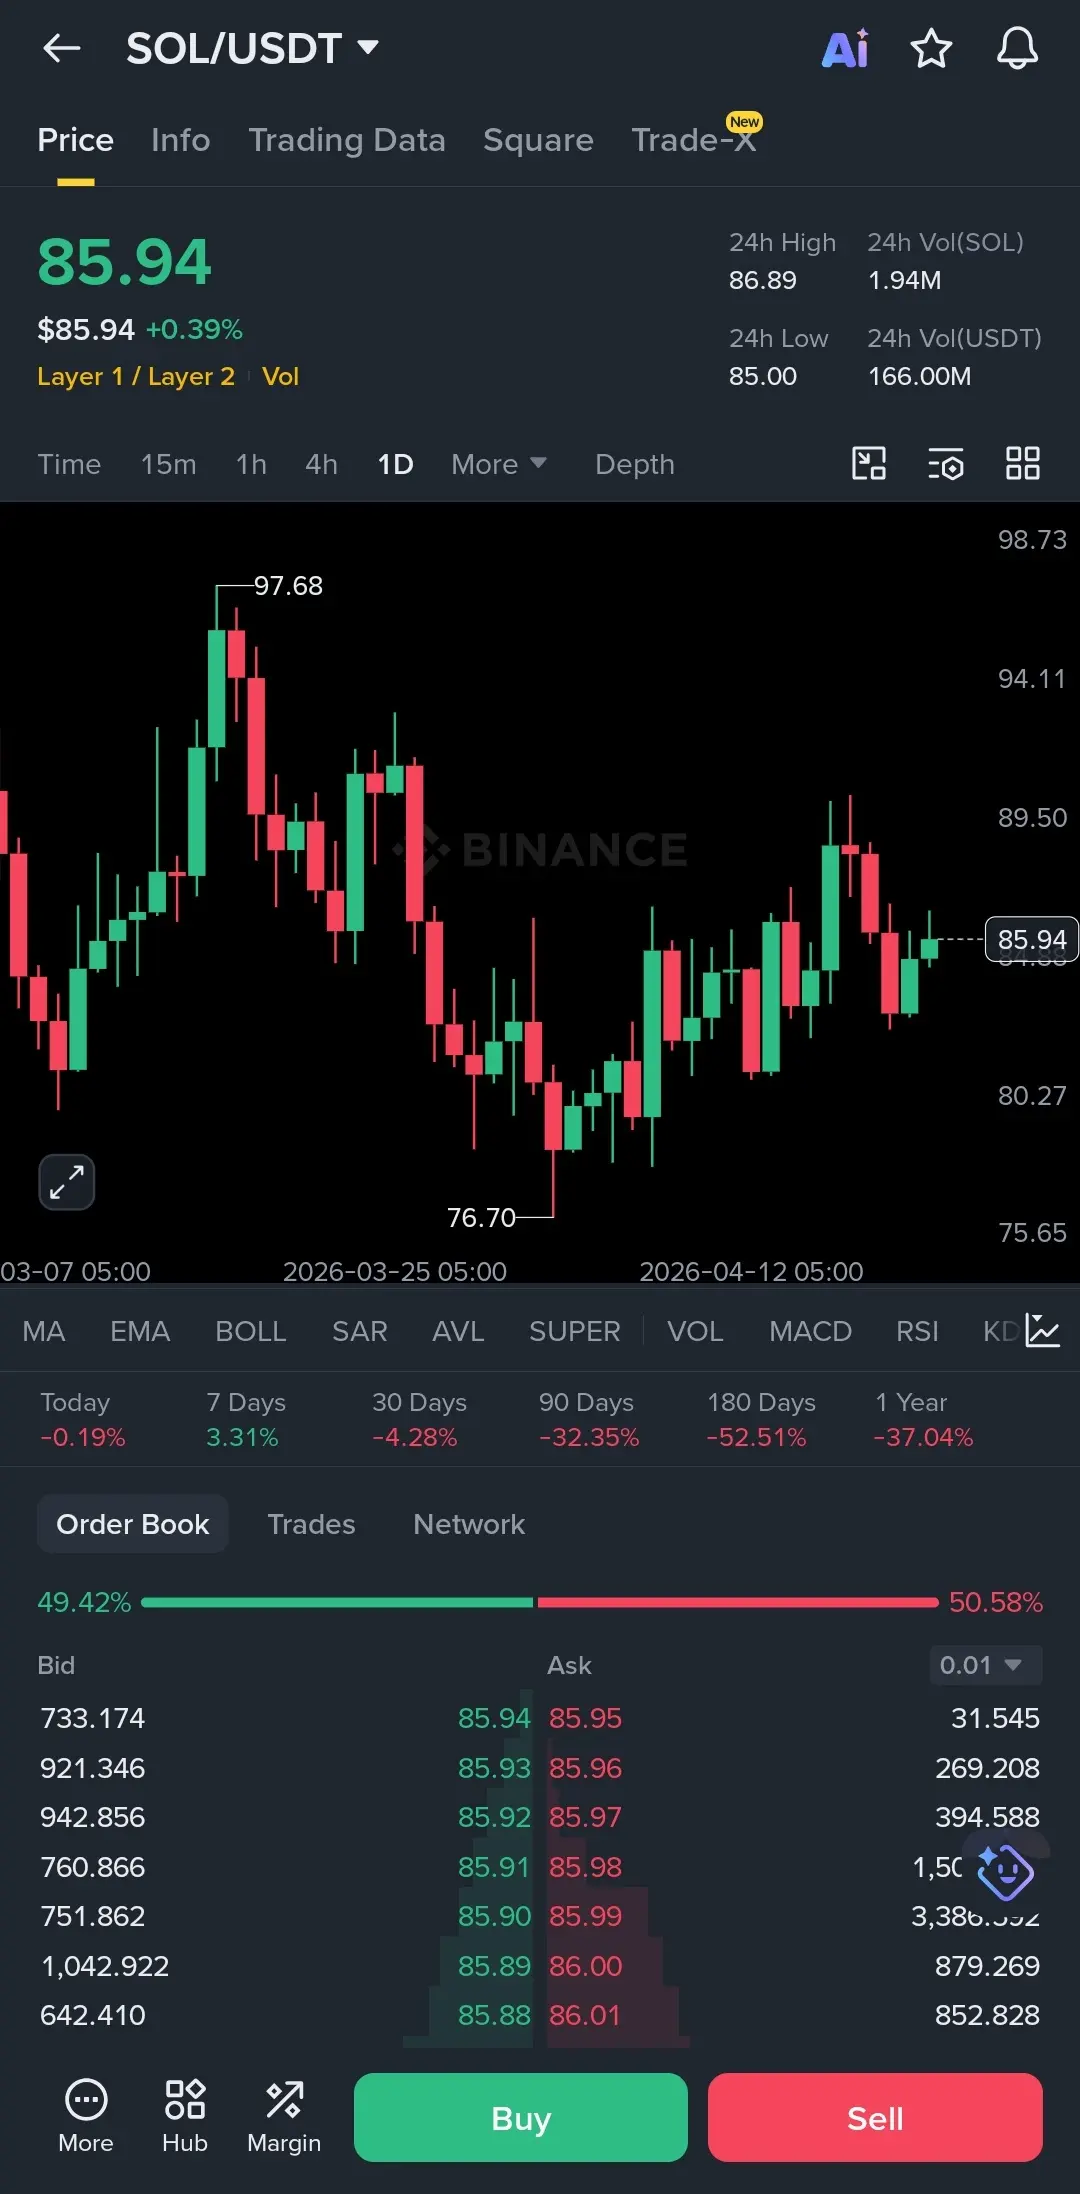The width and height of the screenshot is (1080, 2194).
Task: Tap the back arrow icon
Action: [x=61, y=48]
